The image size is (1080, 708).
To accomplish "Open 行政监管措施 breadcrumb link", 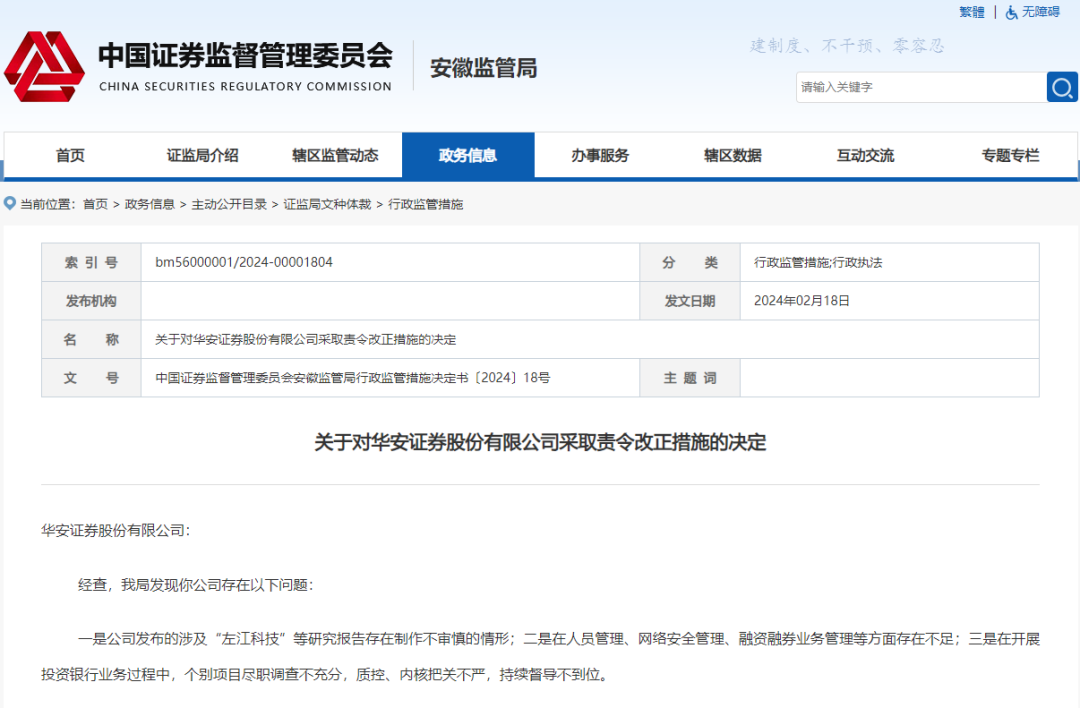I will coord(426,205).
